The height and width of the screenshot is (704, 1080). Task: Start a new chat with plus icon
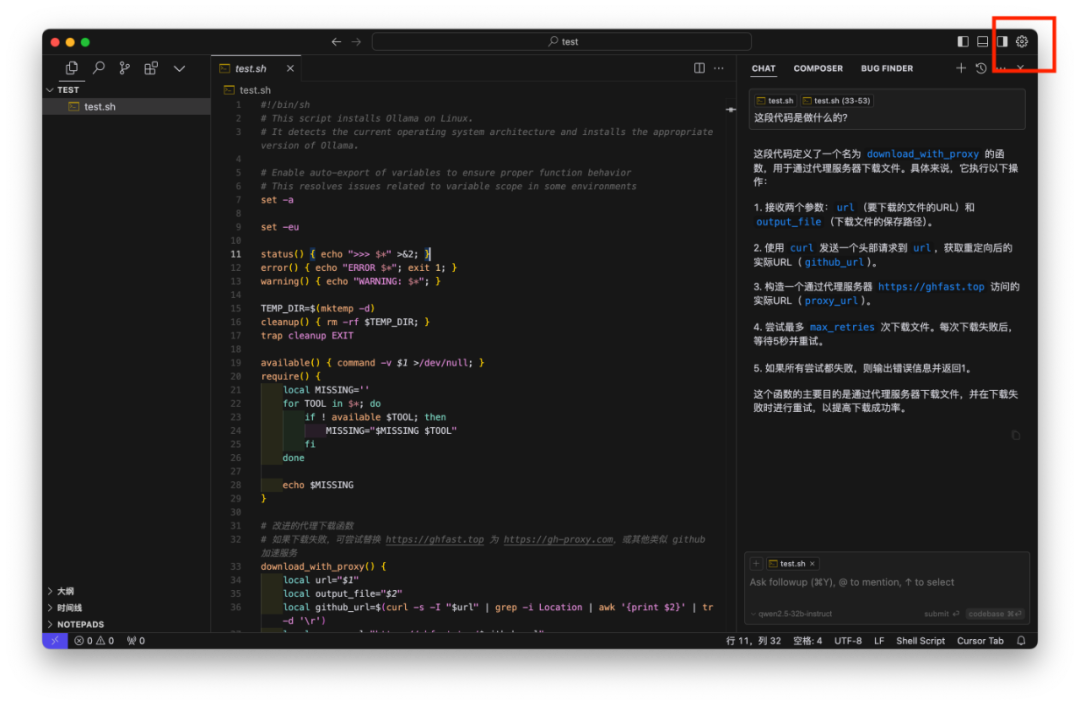click(x=961, y=68)
